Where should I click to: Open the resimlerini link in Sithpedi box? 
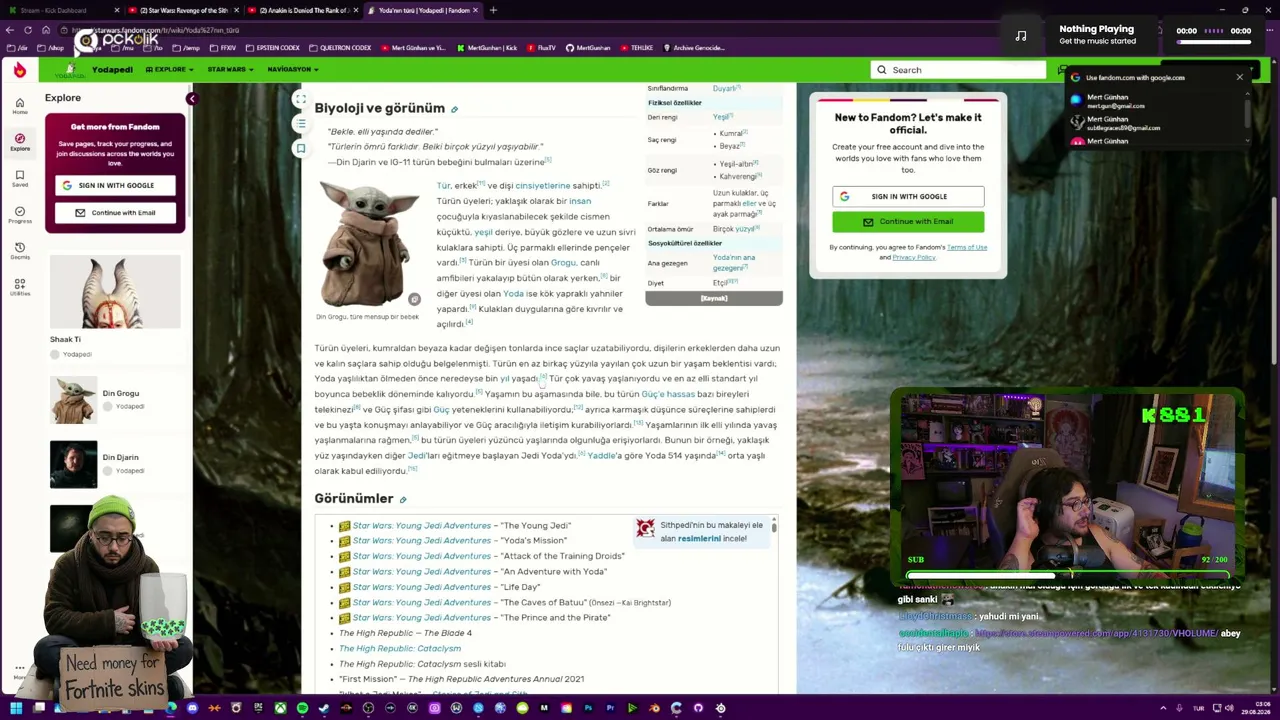point(699,539)
